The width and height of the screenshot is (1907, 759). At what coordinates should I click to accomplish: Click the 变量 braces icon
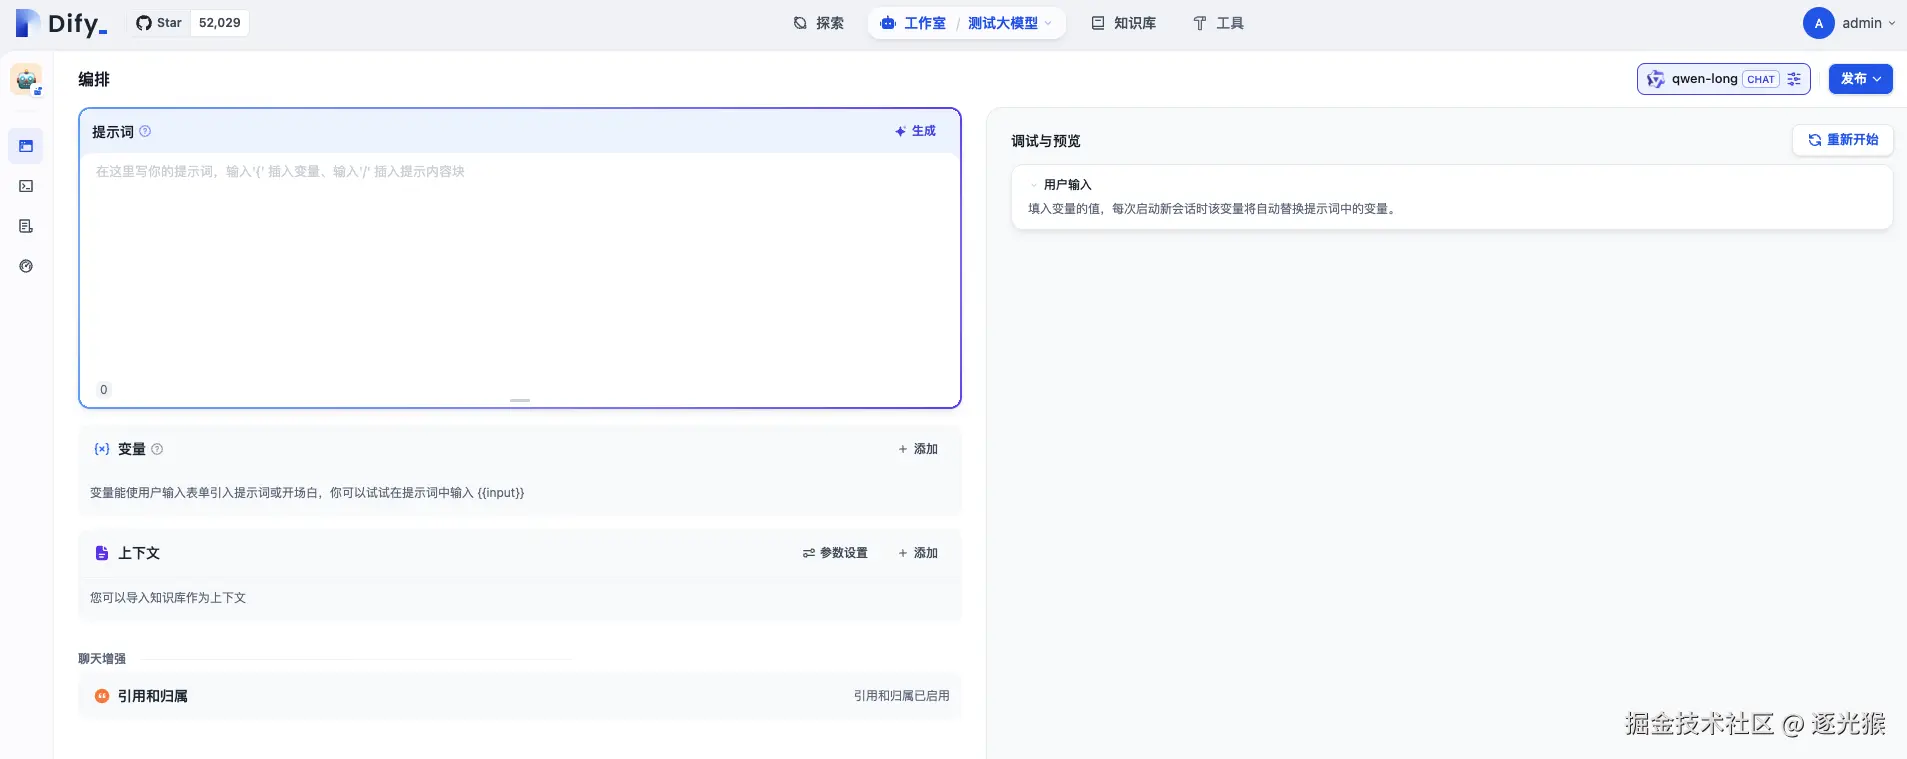pos(102,449)
